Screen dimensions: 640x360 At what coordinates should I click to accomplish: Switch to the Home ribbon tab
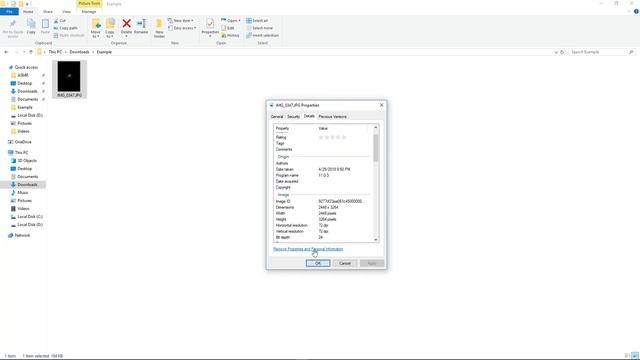pos(28,11)
